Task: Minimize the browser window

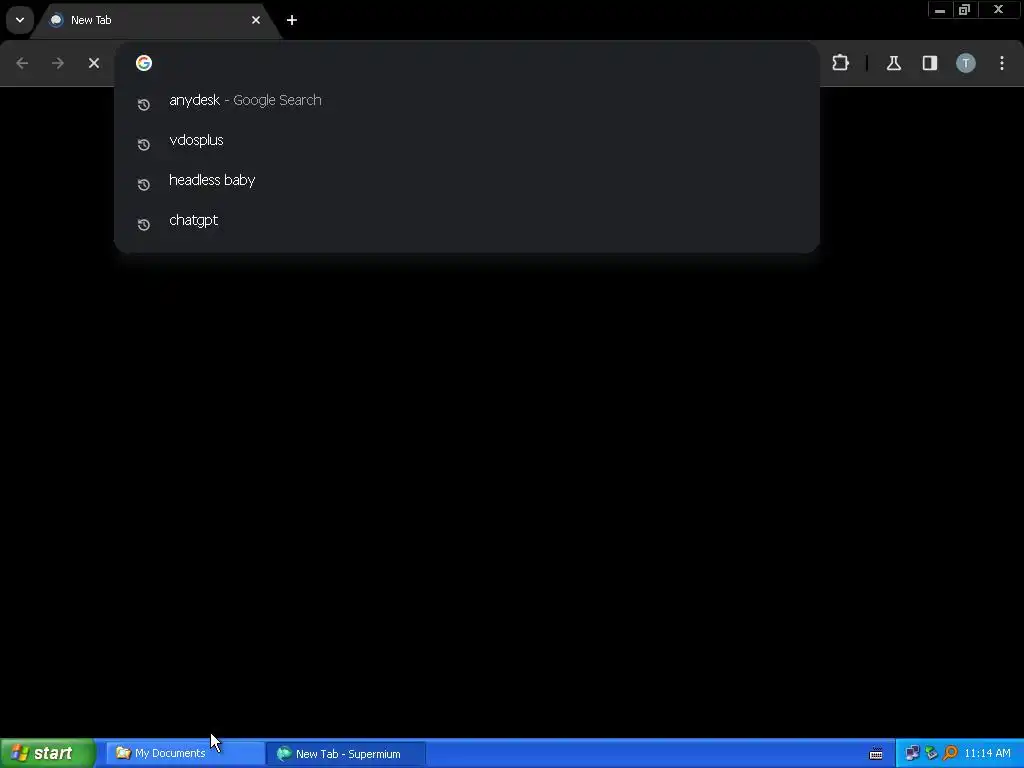Action: [940, 10]
